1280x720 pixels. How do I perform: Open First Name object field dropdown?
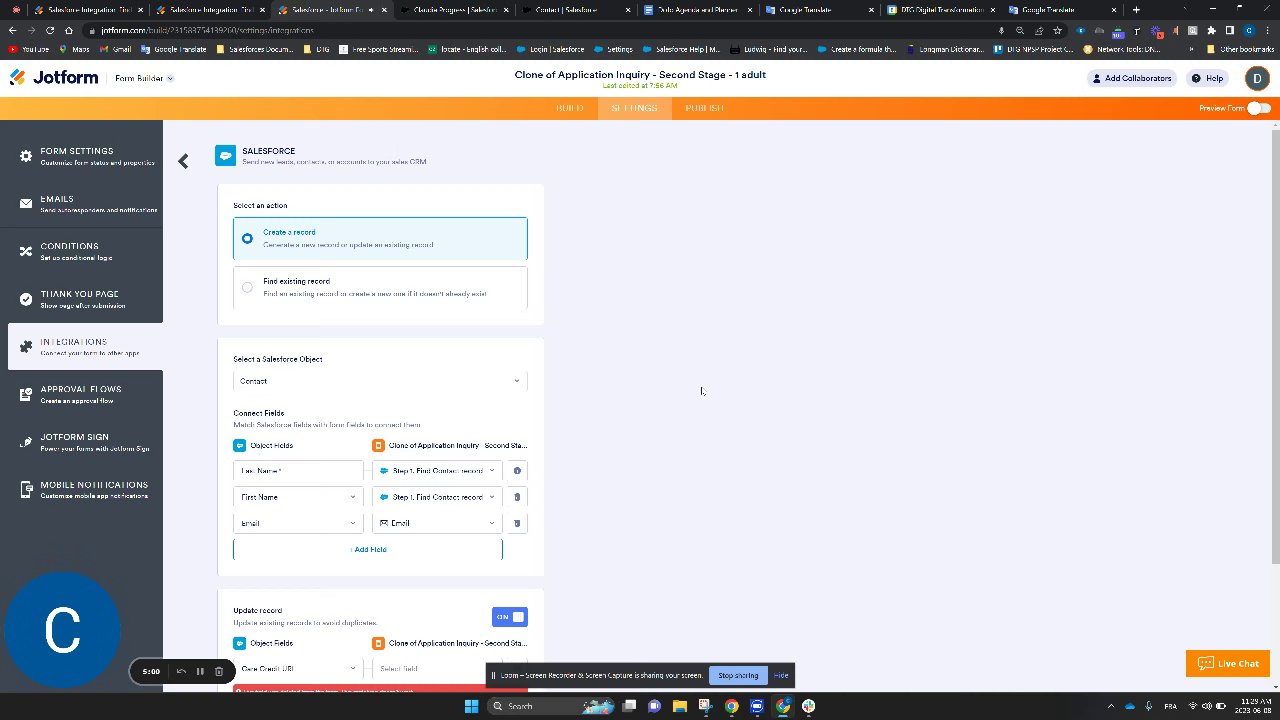pos(298,497)
